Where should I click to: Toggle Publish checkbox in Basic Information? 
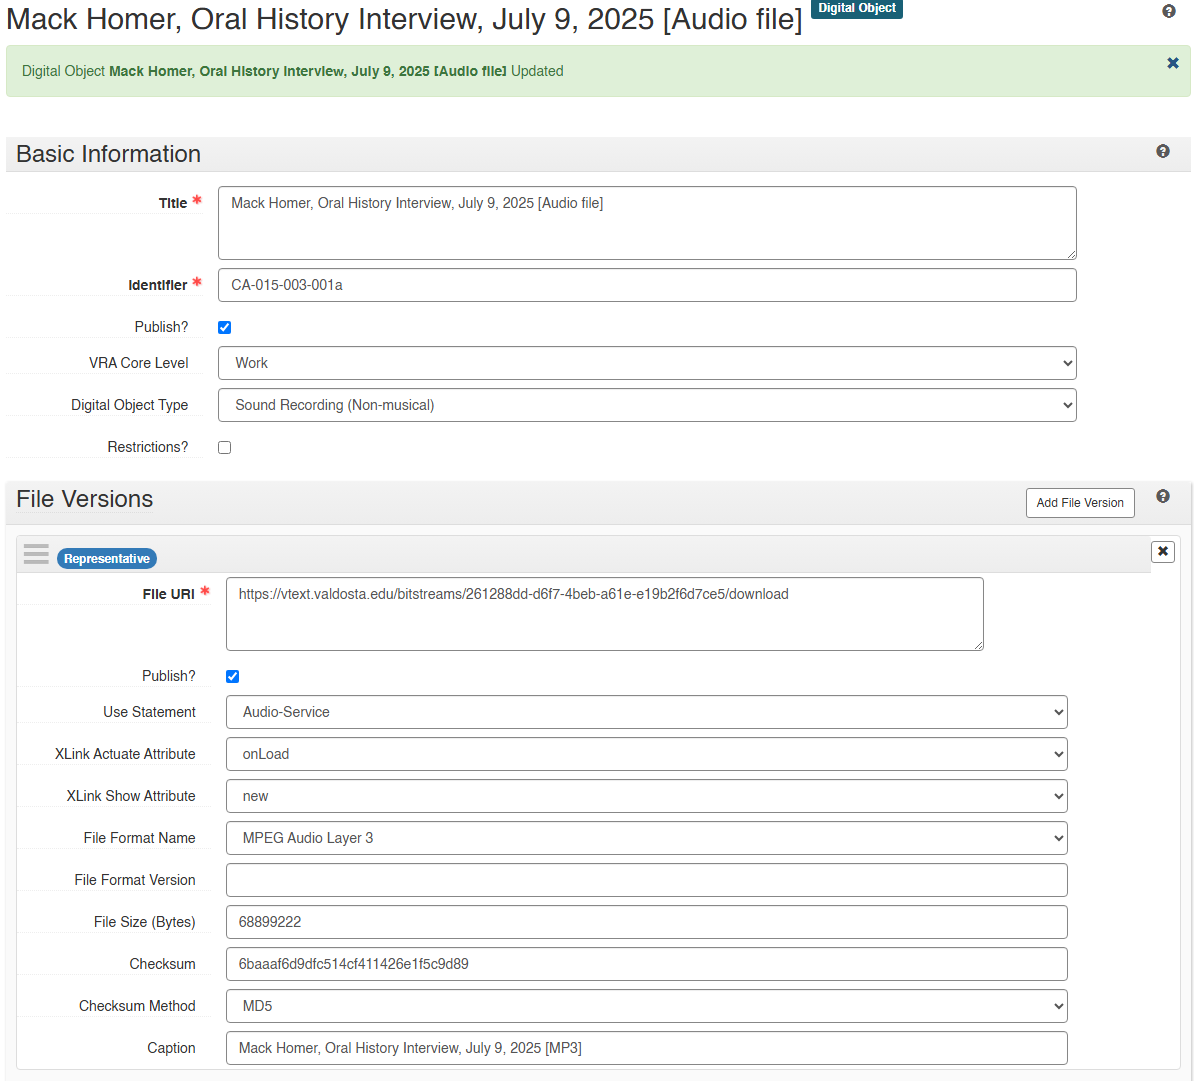225,327
